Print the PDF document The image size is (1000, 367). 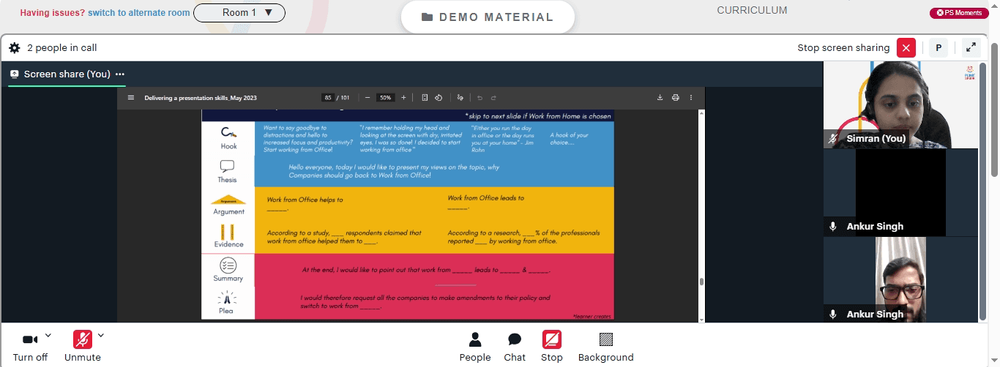point(675,98)
